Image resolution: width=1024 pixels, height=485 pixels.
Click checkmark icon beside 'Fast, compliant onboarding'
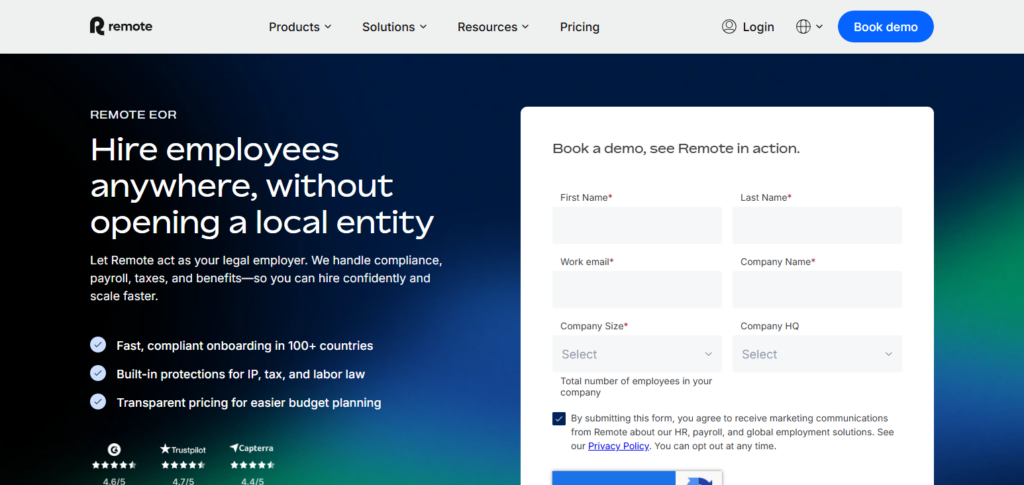click(98, 345)
